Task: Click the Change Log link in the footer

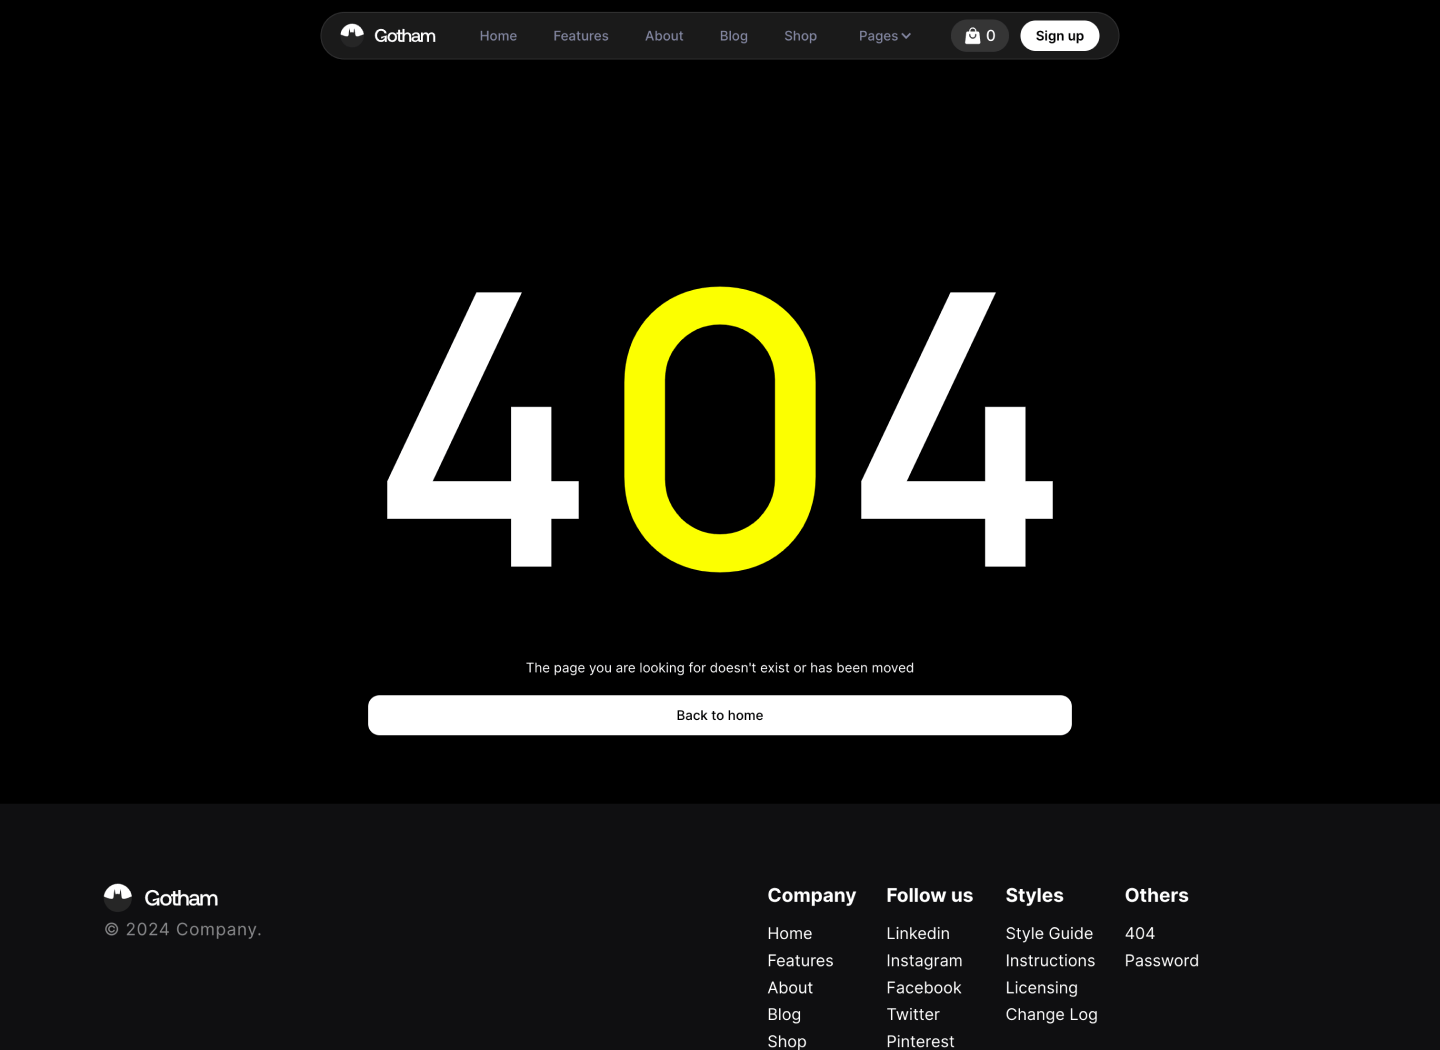Action: [1051, 1014]
